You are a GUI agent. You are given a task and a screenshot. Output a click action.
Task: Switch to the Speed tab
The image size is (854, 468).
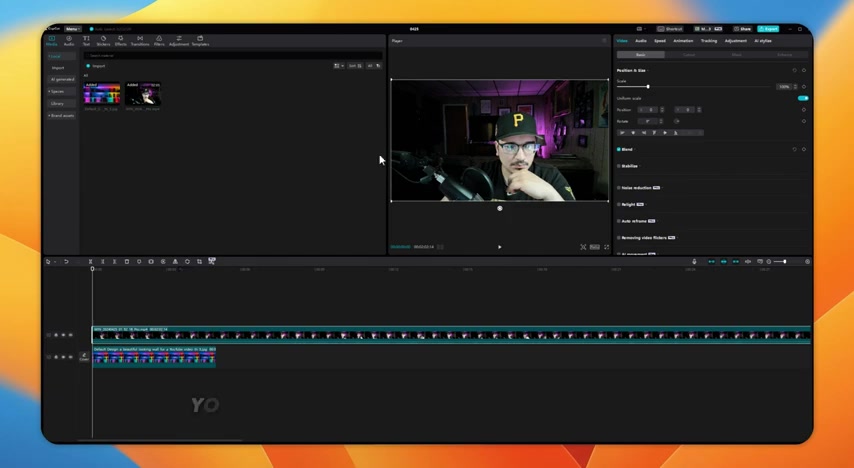[x=660, y=41]
